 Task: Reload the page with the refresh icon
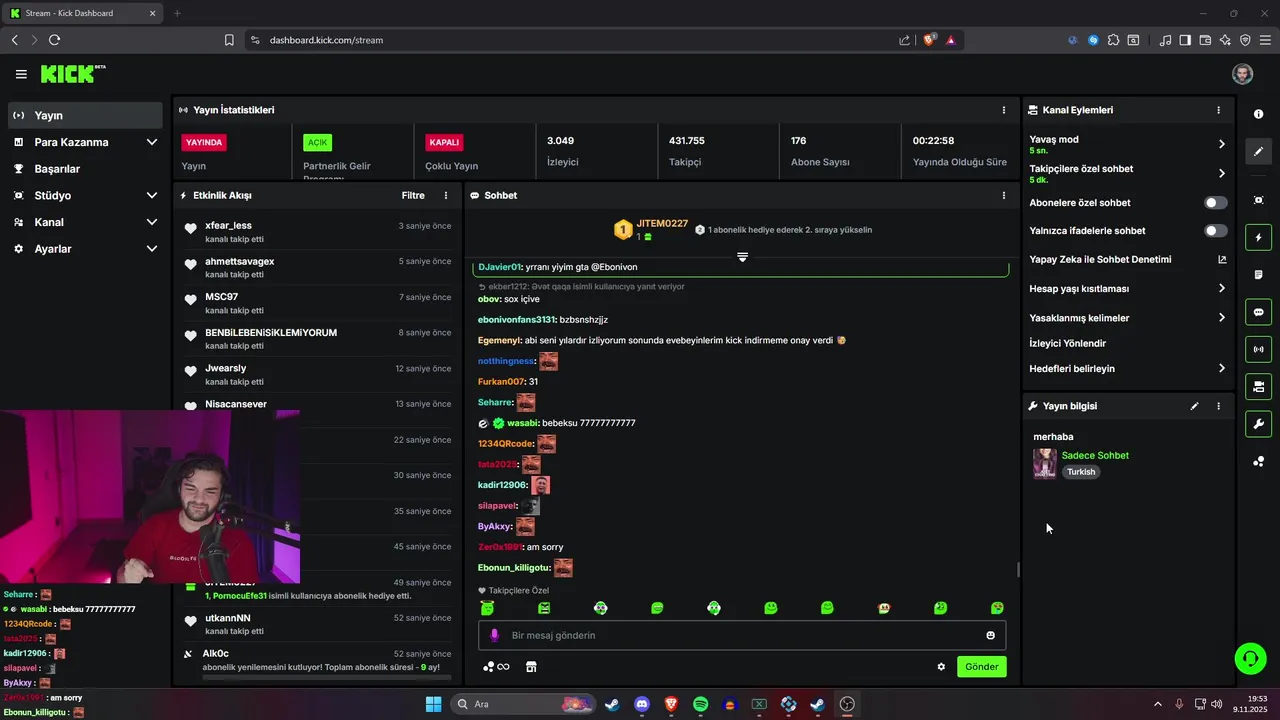54,40
